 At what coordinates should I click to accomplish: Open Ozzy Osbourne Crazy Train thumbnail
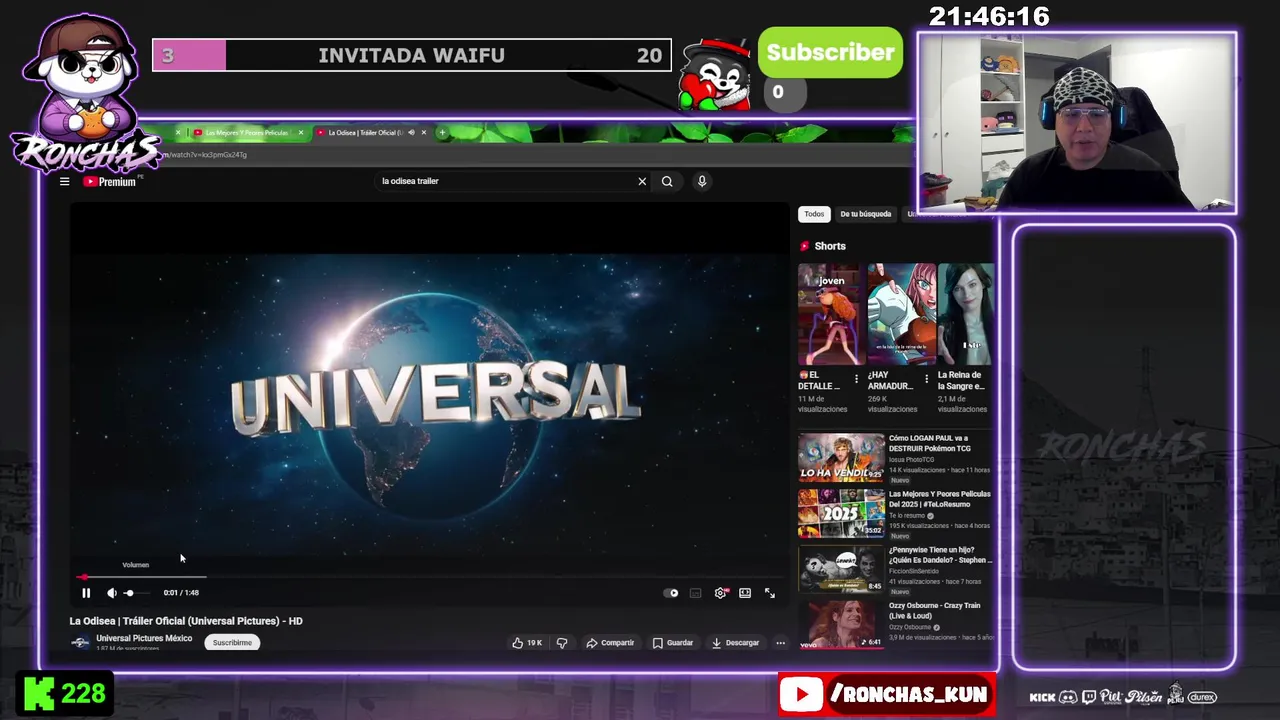coord(841,625)
